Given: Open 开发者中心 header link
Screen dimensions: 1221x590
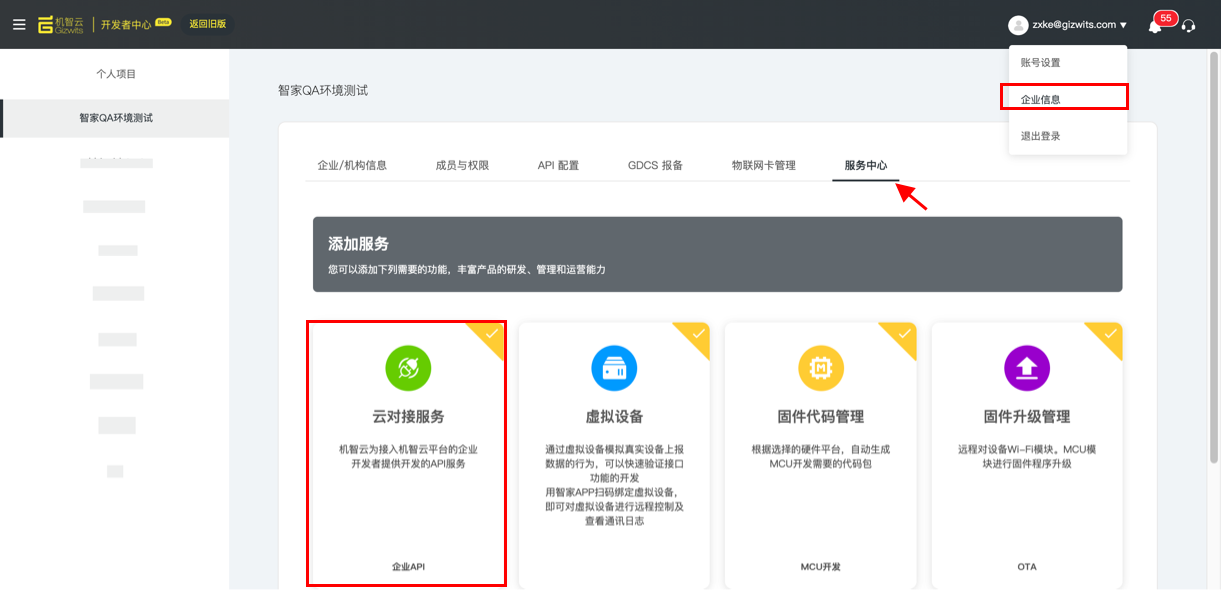Looking at the screenshot, I should [126, 25].
